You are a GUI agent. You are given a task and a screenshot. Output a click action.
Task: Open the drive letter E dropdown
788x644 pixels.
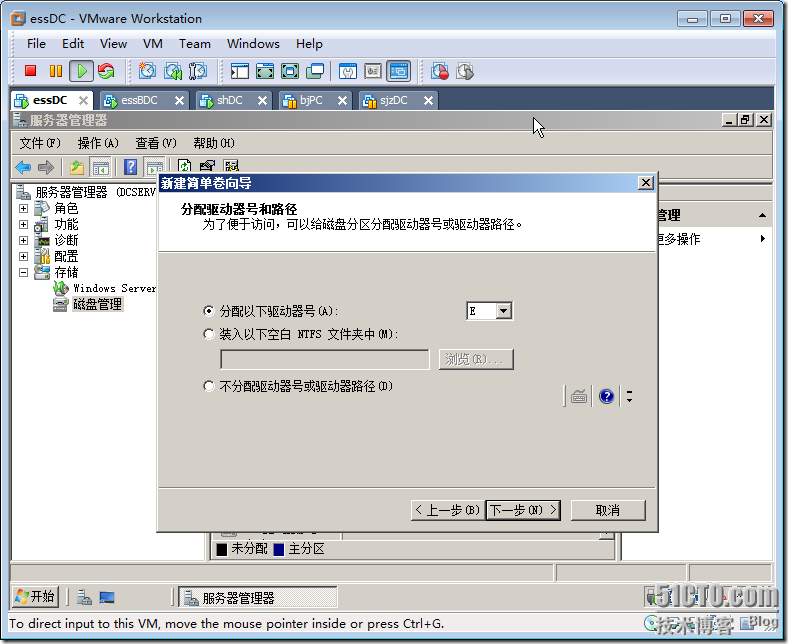pos(503,311)
